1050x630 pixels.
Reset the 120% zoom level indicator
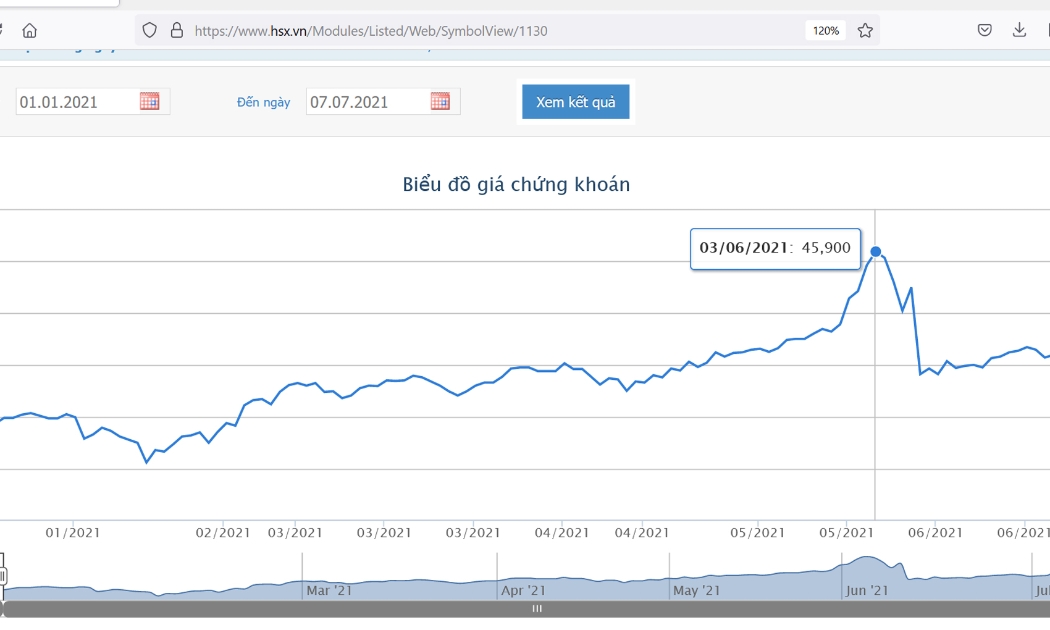(826, 31)
